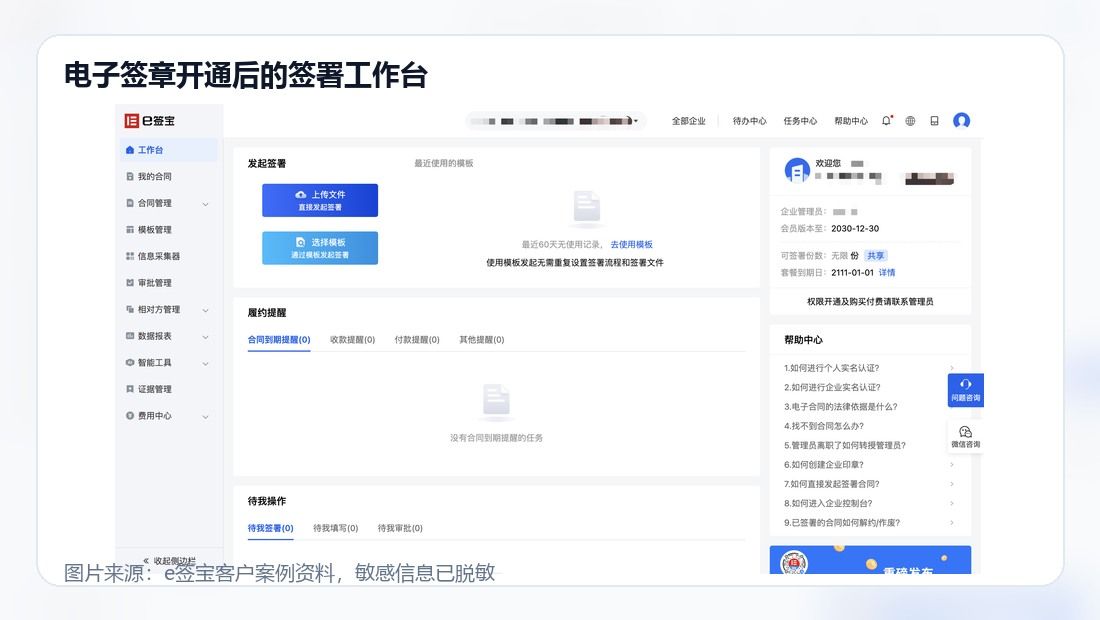Open help item 3.电子合同的法律依据是什么?
Viewport: 1100px width, 620px height.
840,407
